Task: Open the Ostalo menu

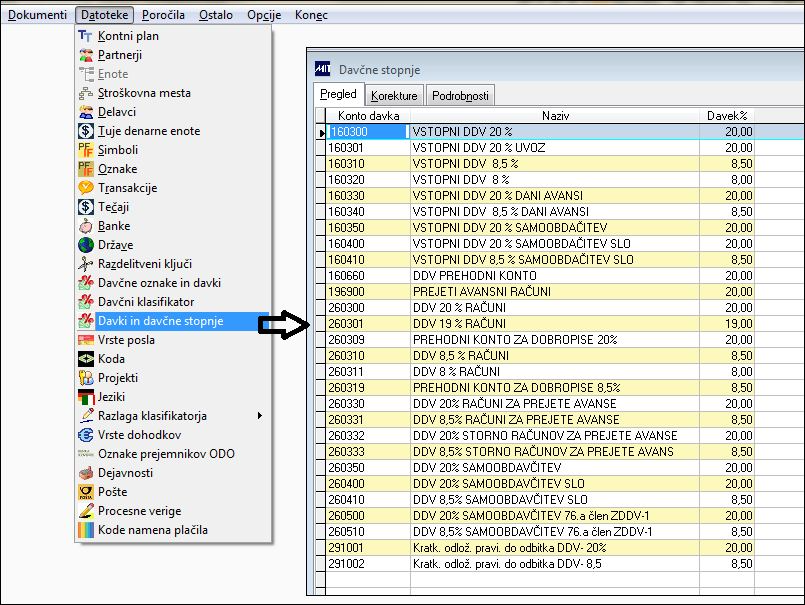Action: coord(216,15)
